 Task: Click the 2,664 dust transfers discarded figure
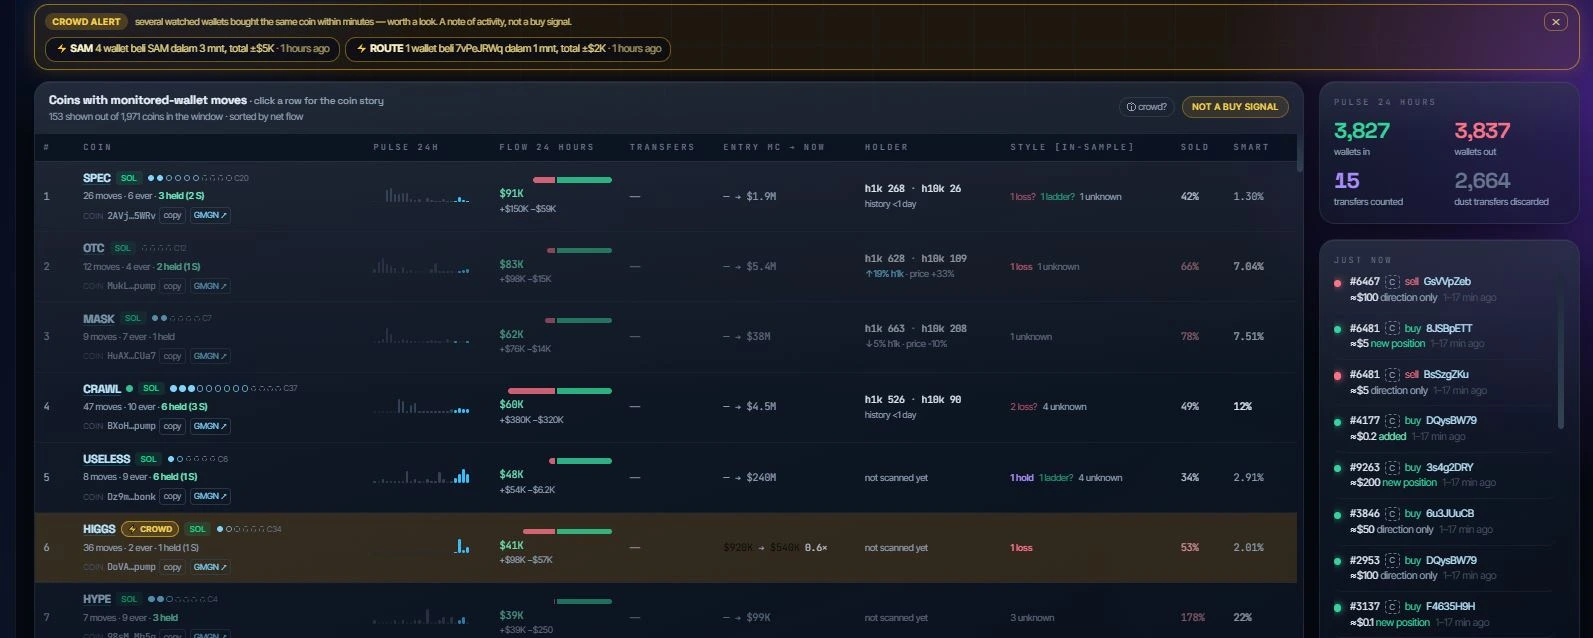click(1482, 181)
